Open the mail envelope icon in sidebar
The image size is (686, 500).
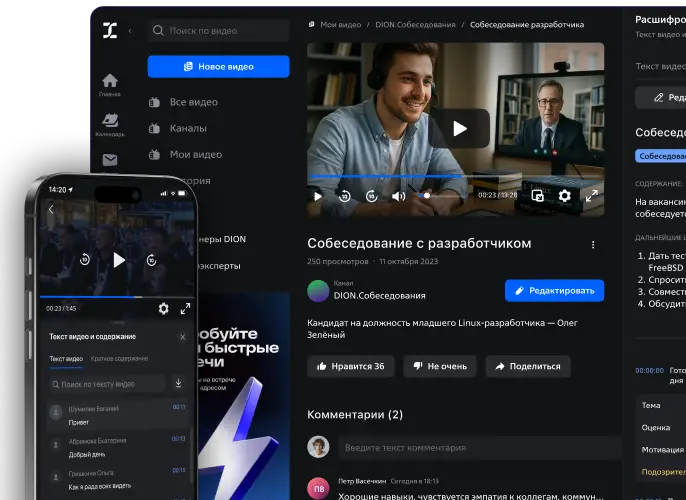click(x=110, y=160)
